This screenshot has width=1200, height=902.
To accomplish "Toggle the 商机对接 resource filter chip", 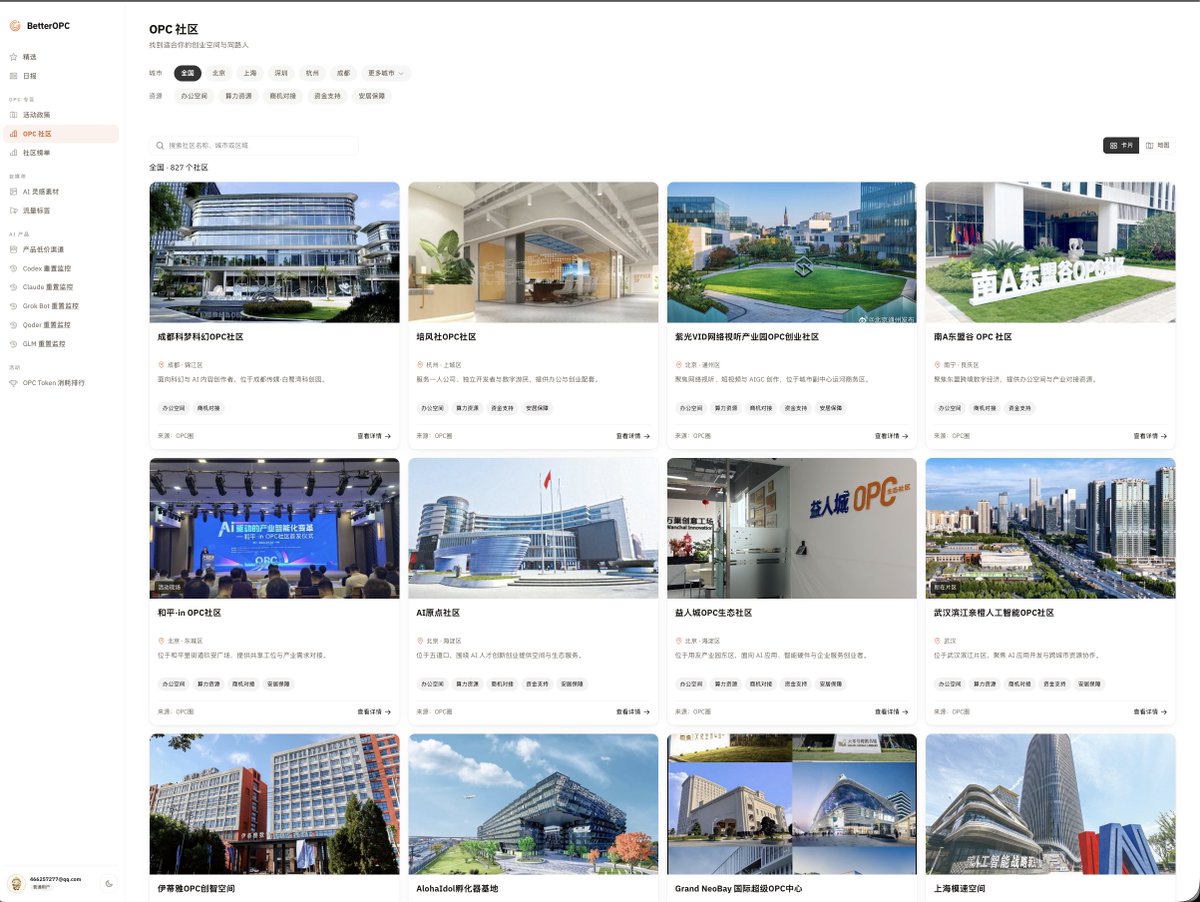I will click(283, 96).
